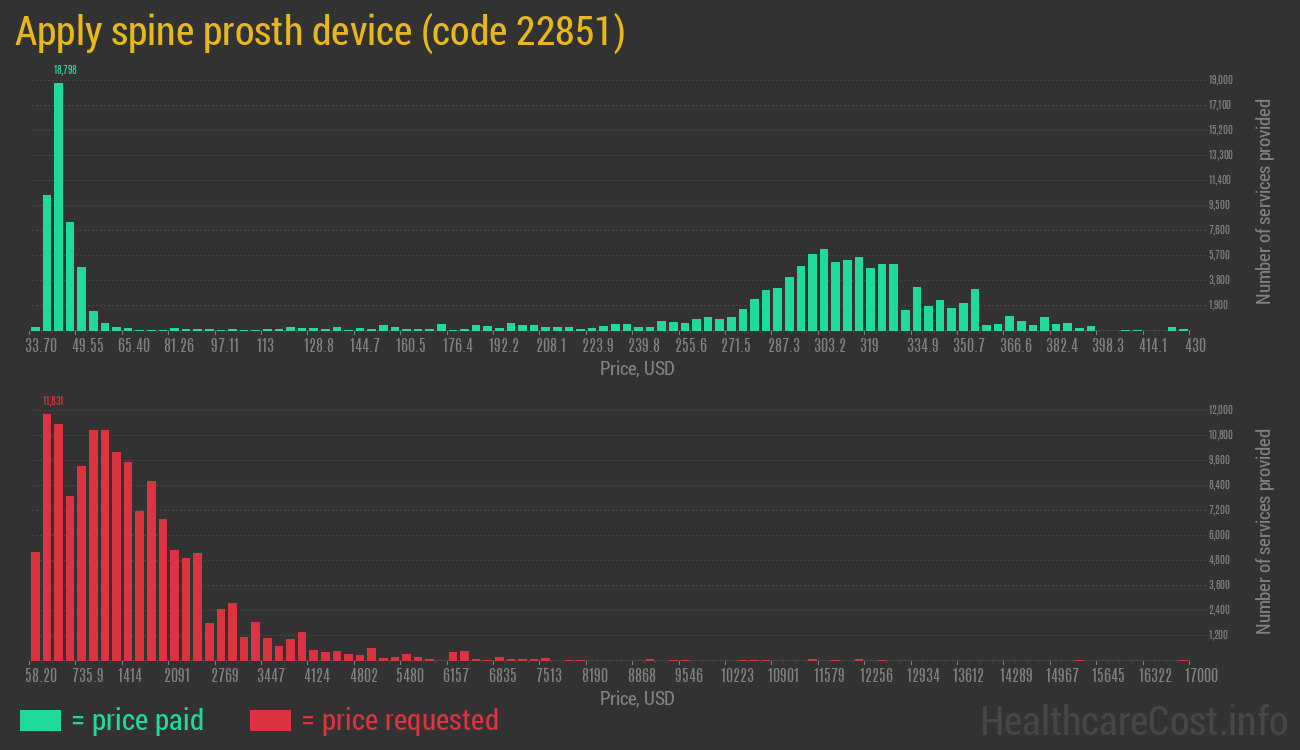Click the chart title with code 22851
Screen dimensions: 1300x750
click(320, 32)
